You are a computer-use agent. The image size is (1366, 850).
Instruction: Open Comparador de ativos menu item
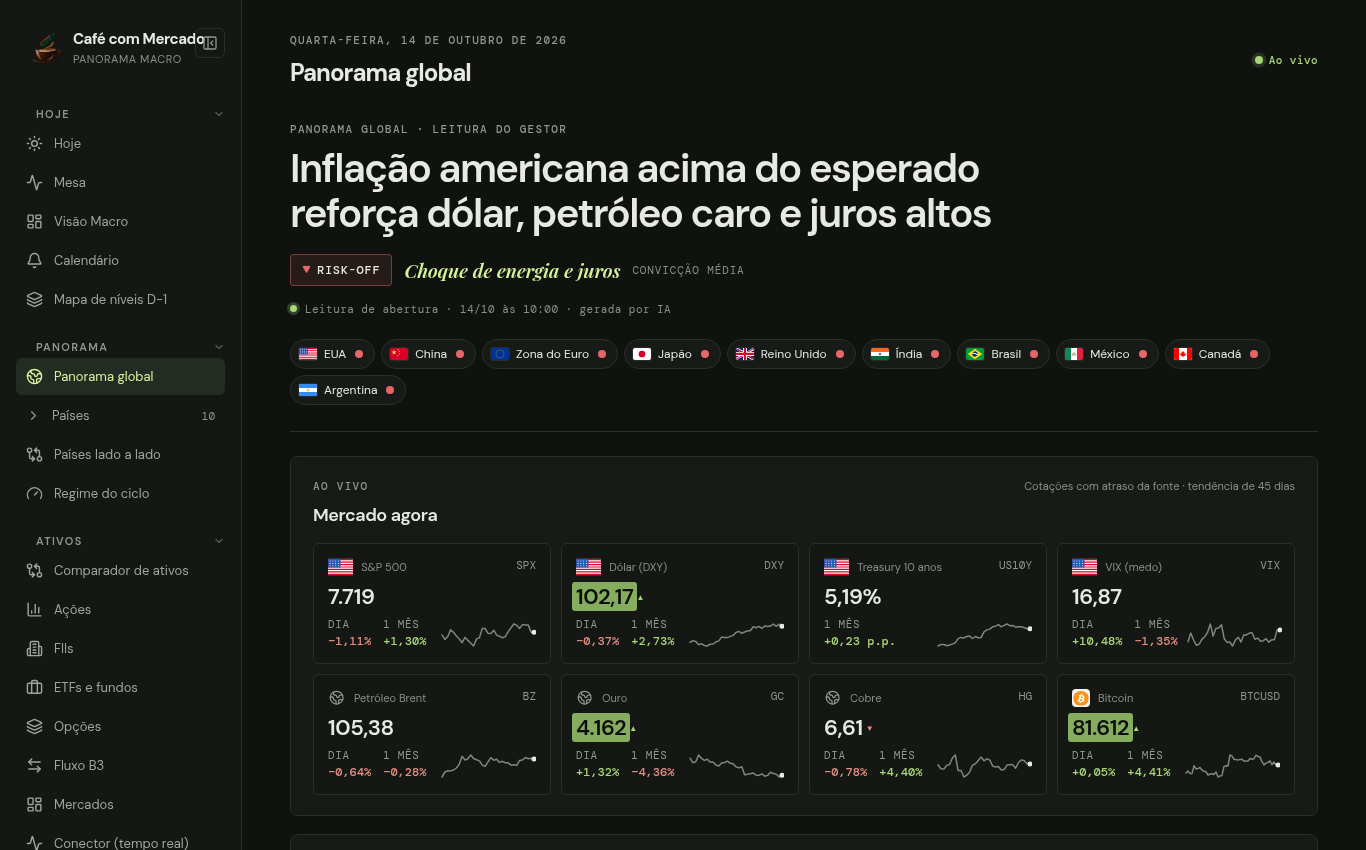[120, 571]
